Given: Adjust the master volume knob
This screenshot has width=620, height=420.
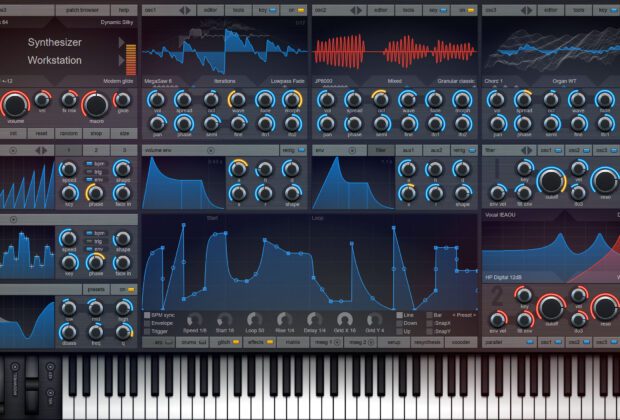Looking at the screenshot, I should (x=15, y=105).
